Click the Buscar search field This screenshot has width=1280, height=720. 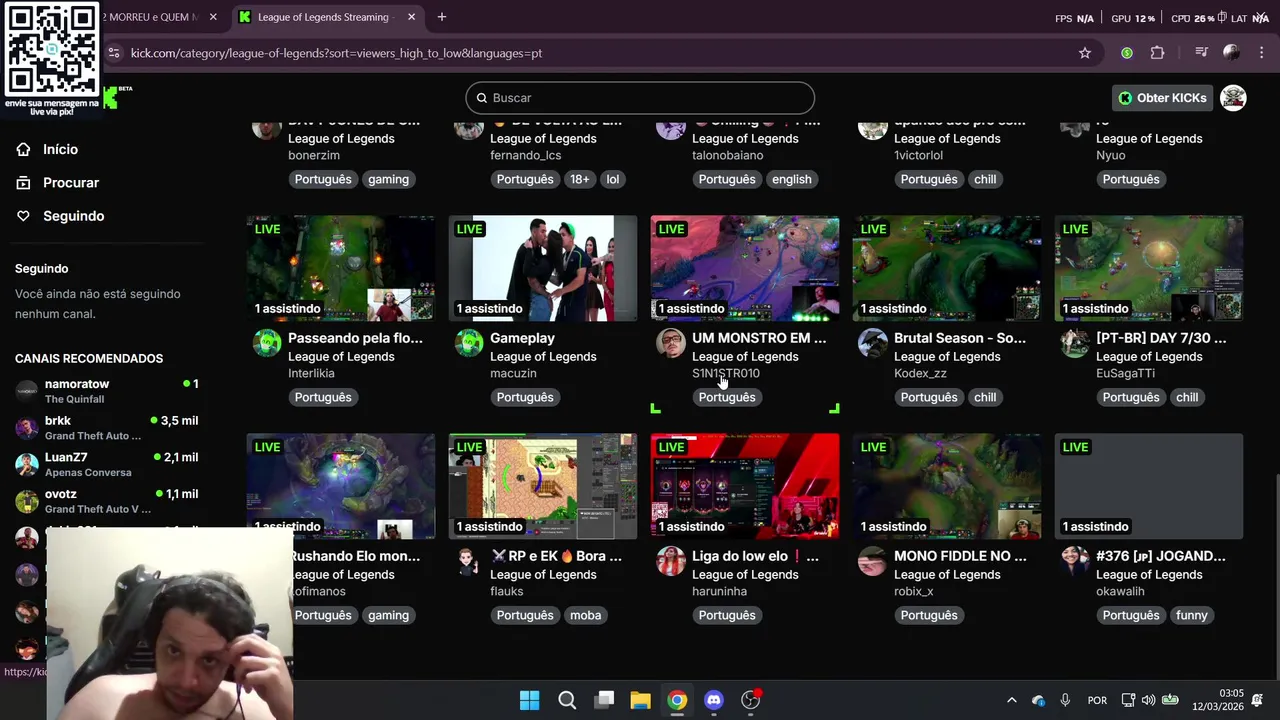click(x=640, y=98)
